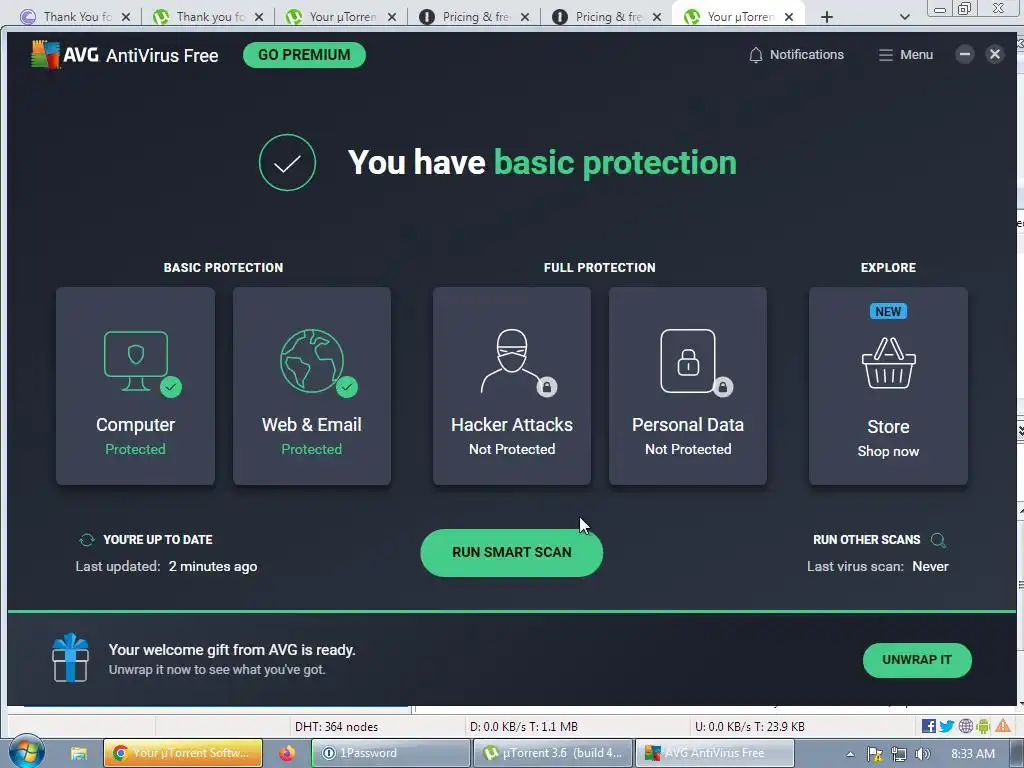Click the Twitter icon in uTorrent status bar
This screenshot has height=768, width=1024.
pos(946,726)
